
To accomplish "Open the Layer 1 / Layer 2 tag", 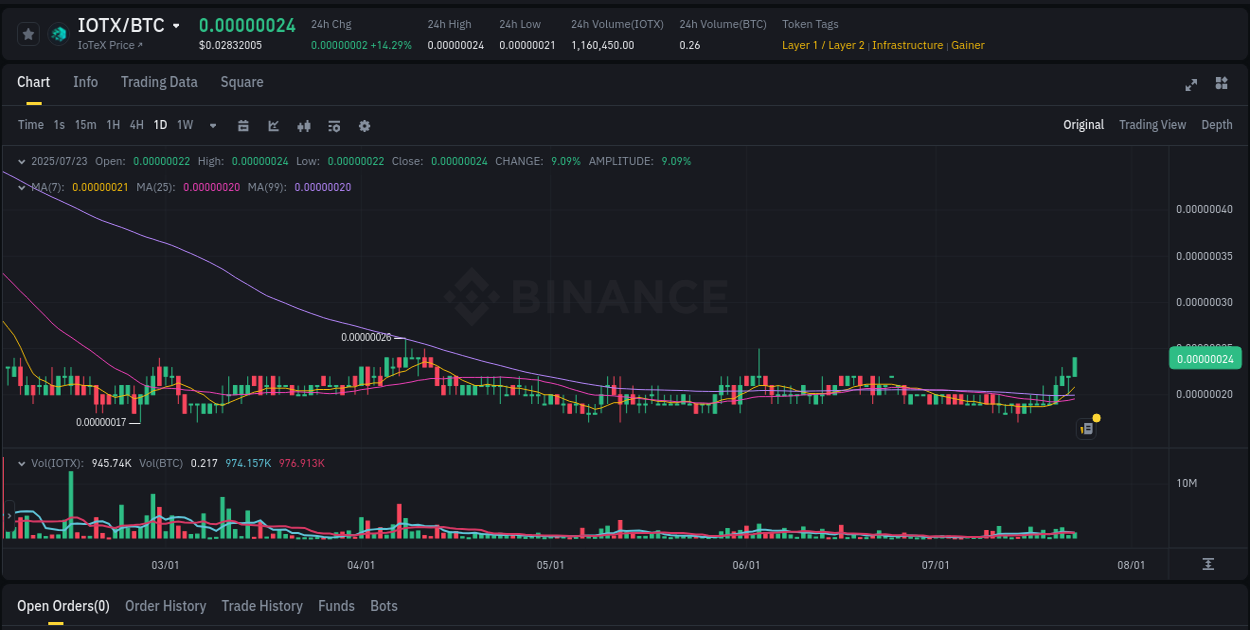I will point(822,45).
